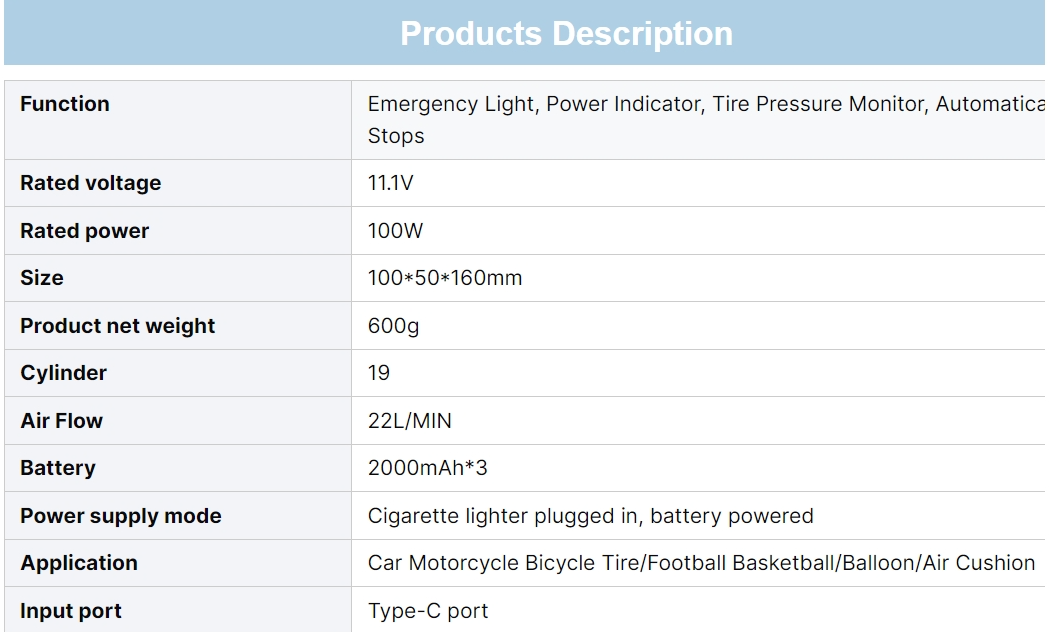This screenshot has height=632, width=1053.
Task: Click the Function row label
Action: (65, 104)
